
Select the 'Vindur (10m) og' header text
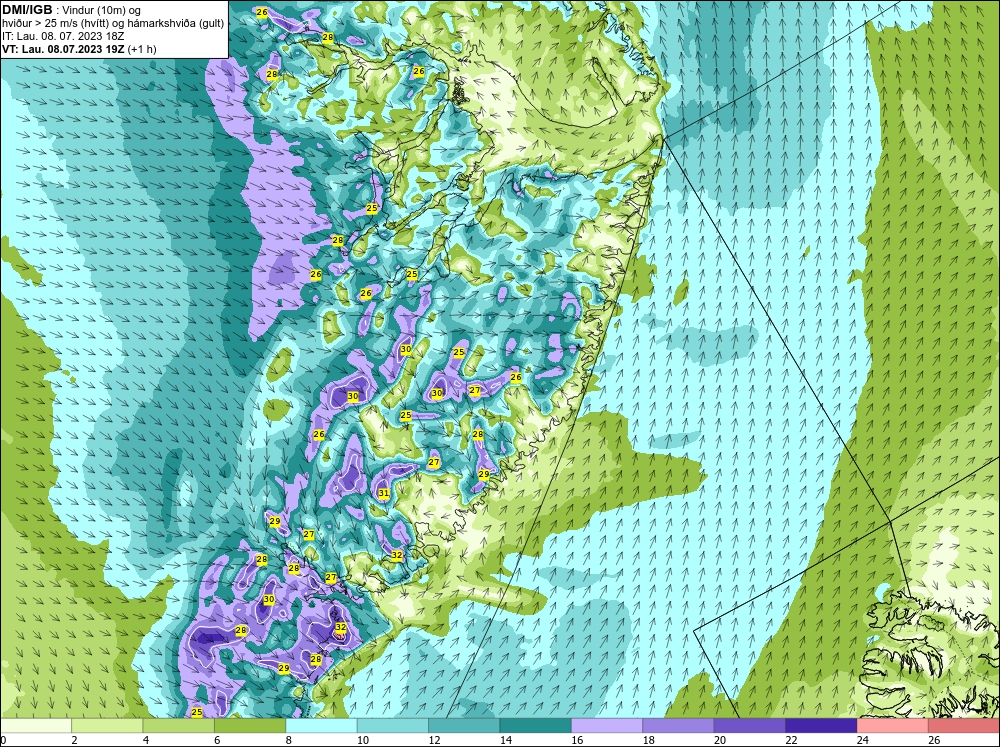click(103, 10)
